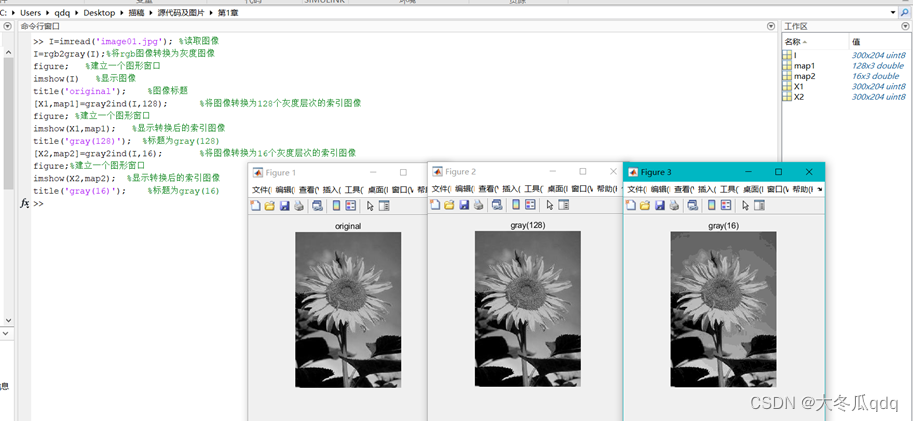Click scroll-down arrow of command window scrollbar
The height and width of the screenshot is (421, 913).
click(x=8, y=320)
